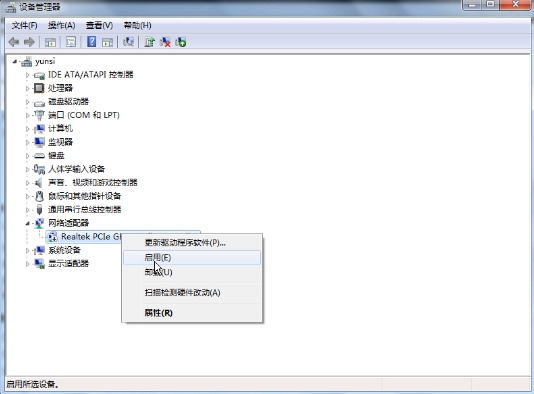Maximize the 设备管理器 window

coord(490,5)
